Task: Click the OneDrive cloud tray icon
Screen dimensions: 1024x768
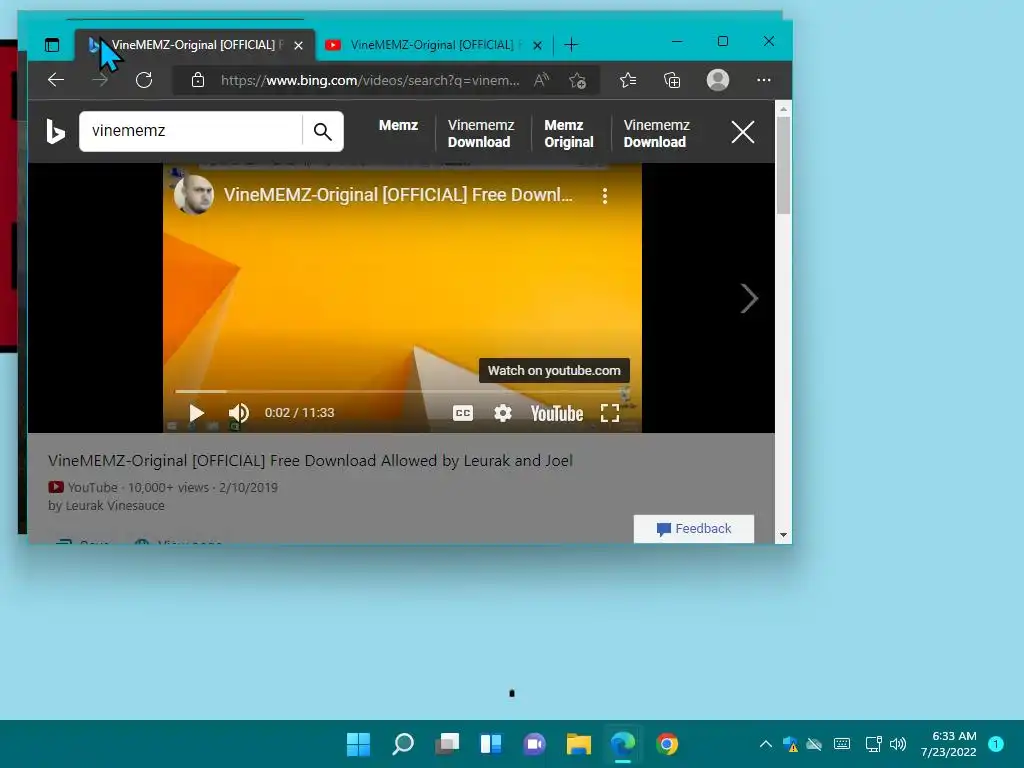Action: pyautogui.click(x=814, y=744)
